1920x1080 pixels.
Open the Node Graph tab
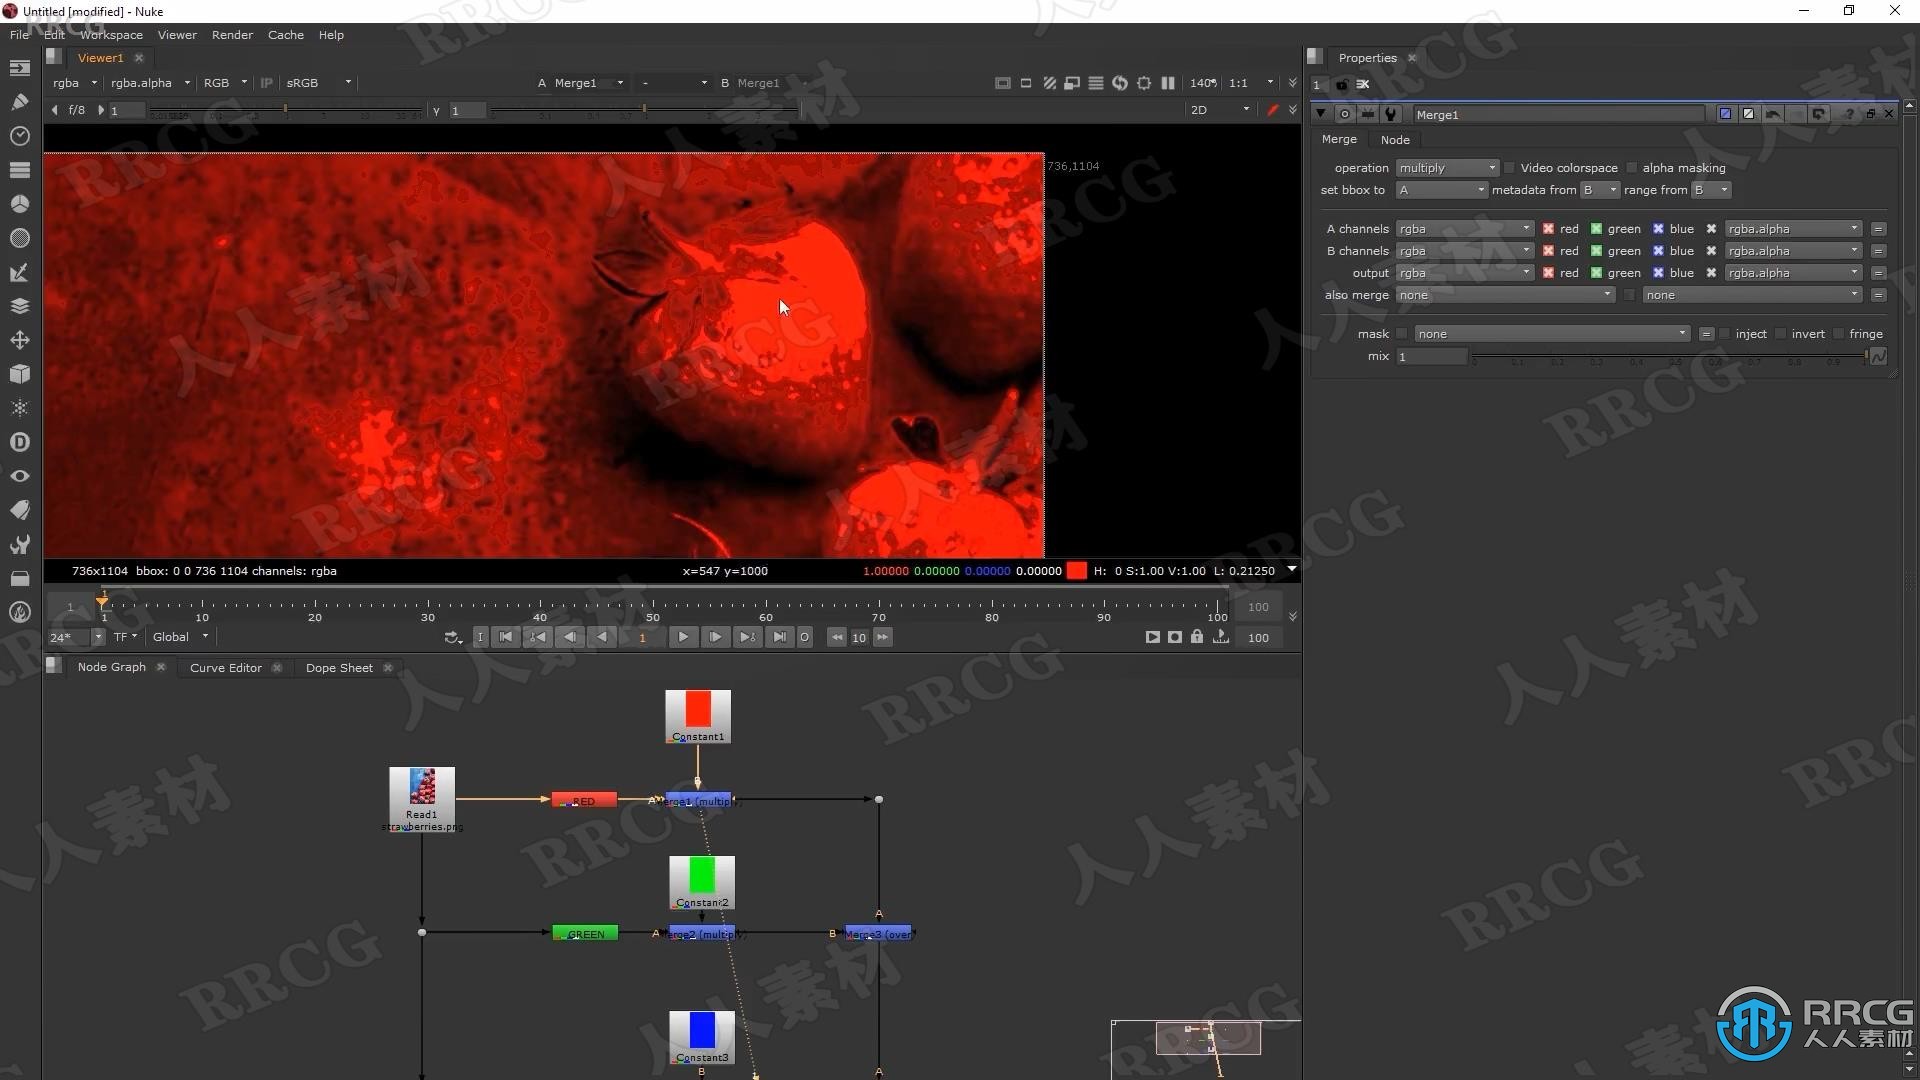[111, 667]
